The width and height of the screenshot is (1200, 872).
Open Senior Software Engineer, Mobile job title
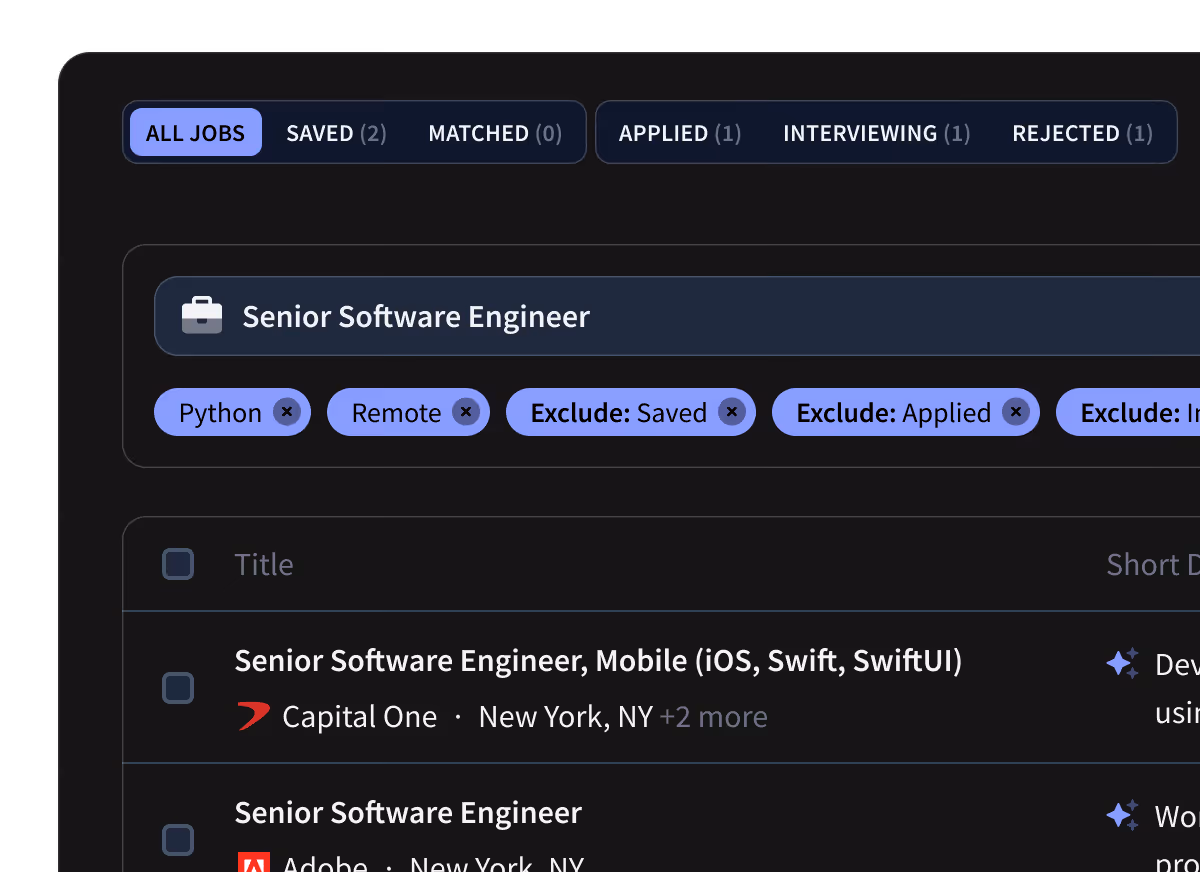pyautogui.click(x=598, y=661)
